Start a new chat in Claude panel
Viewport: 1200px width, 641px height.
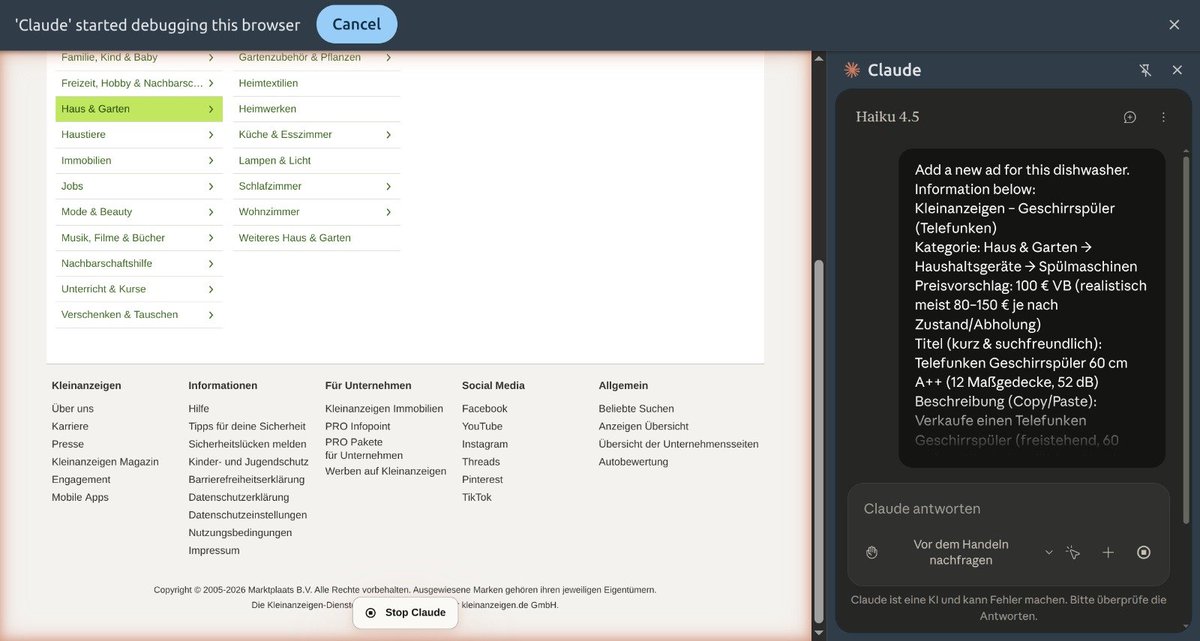point(1130,117)
